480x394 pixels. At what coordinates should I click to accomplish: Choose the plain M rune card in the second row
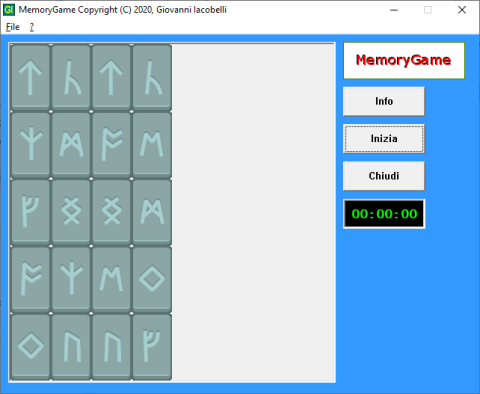click(152, 145)
